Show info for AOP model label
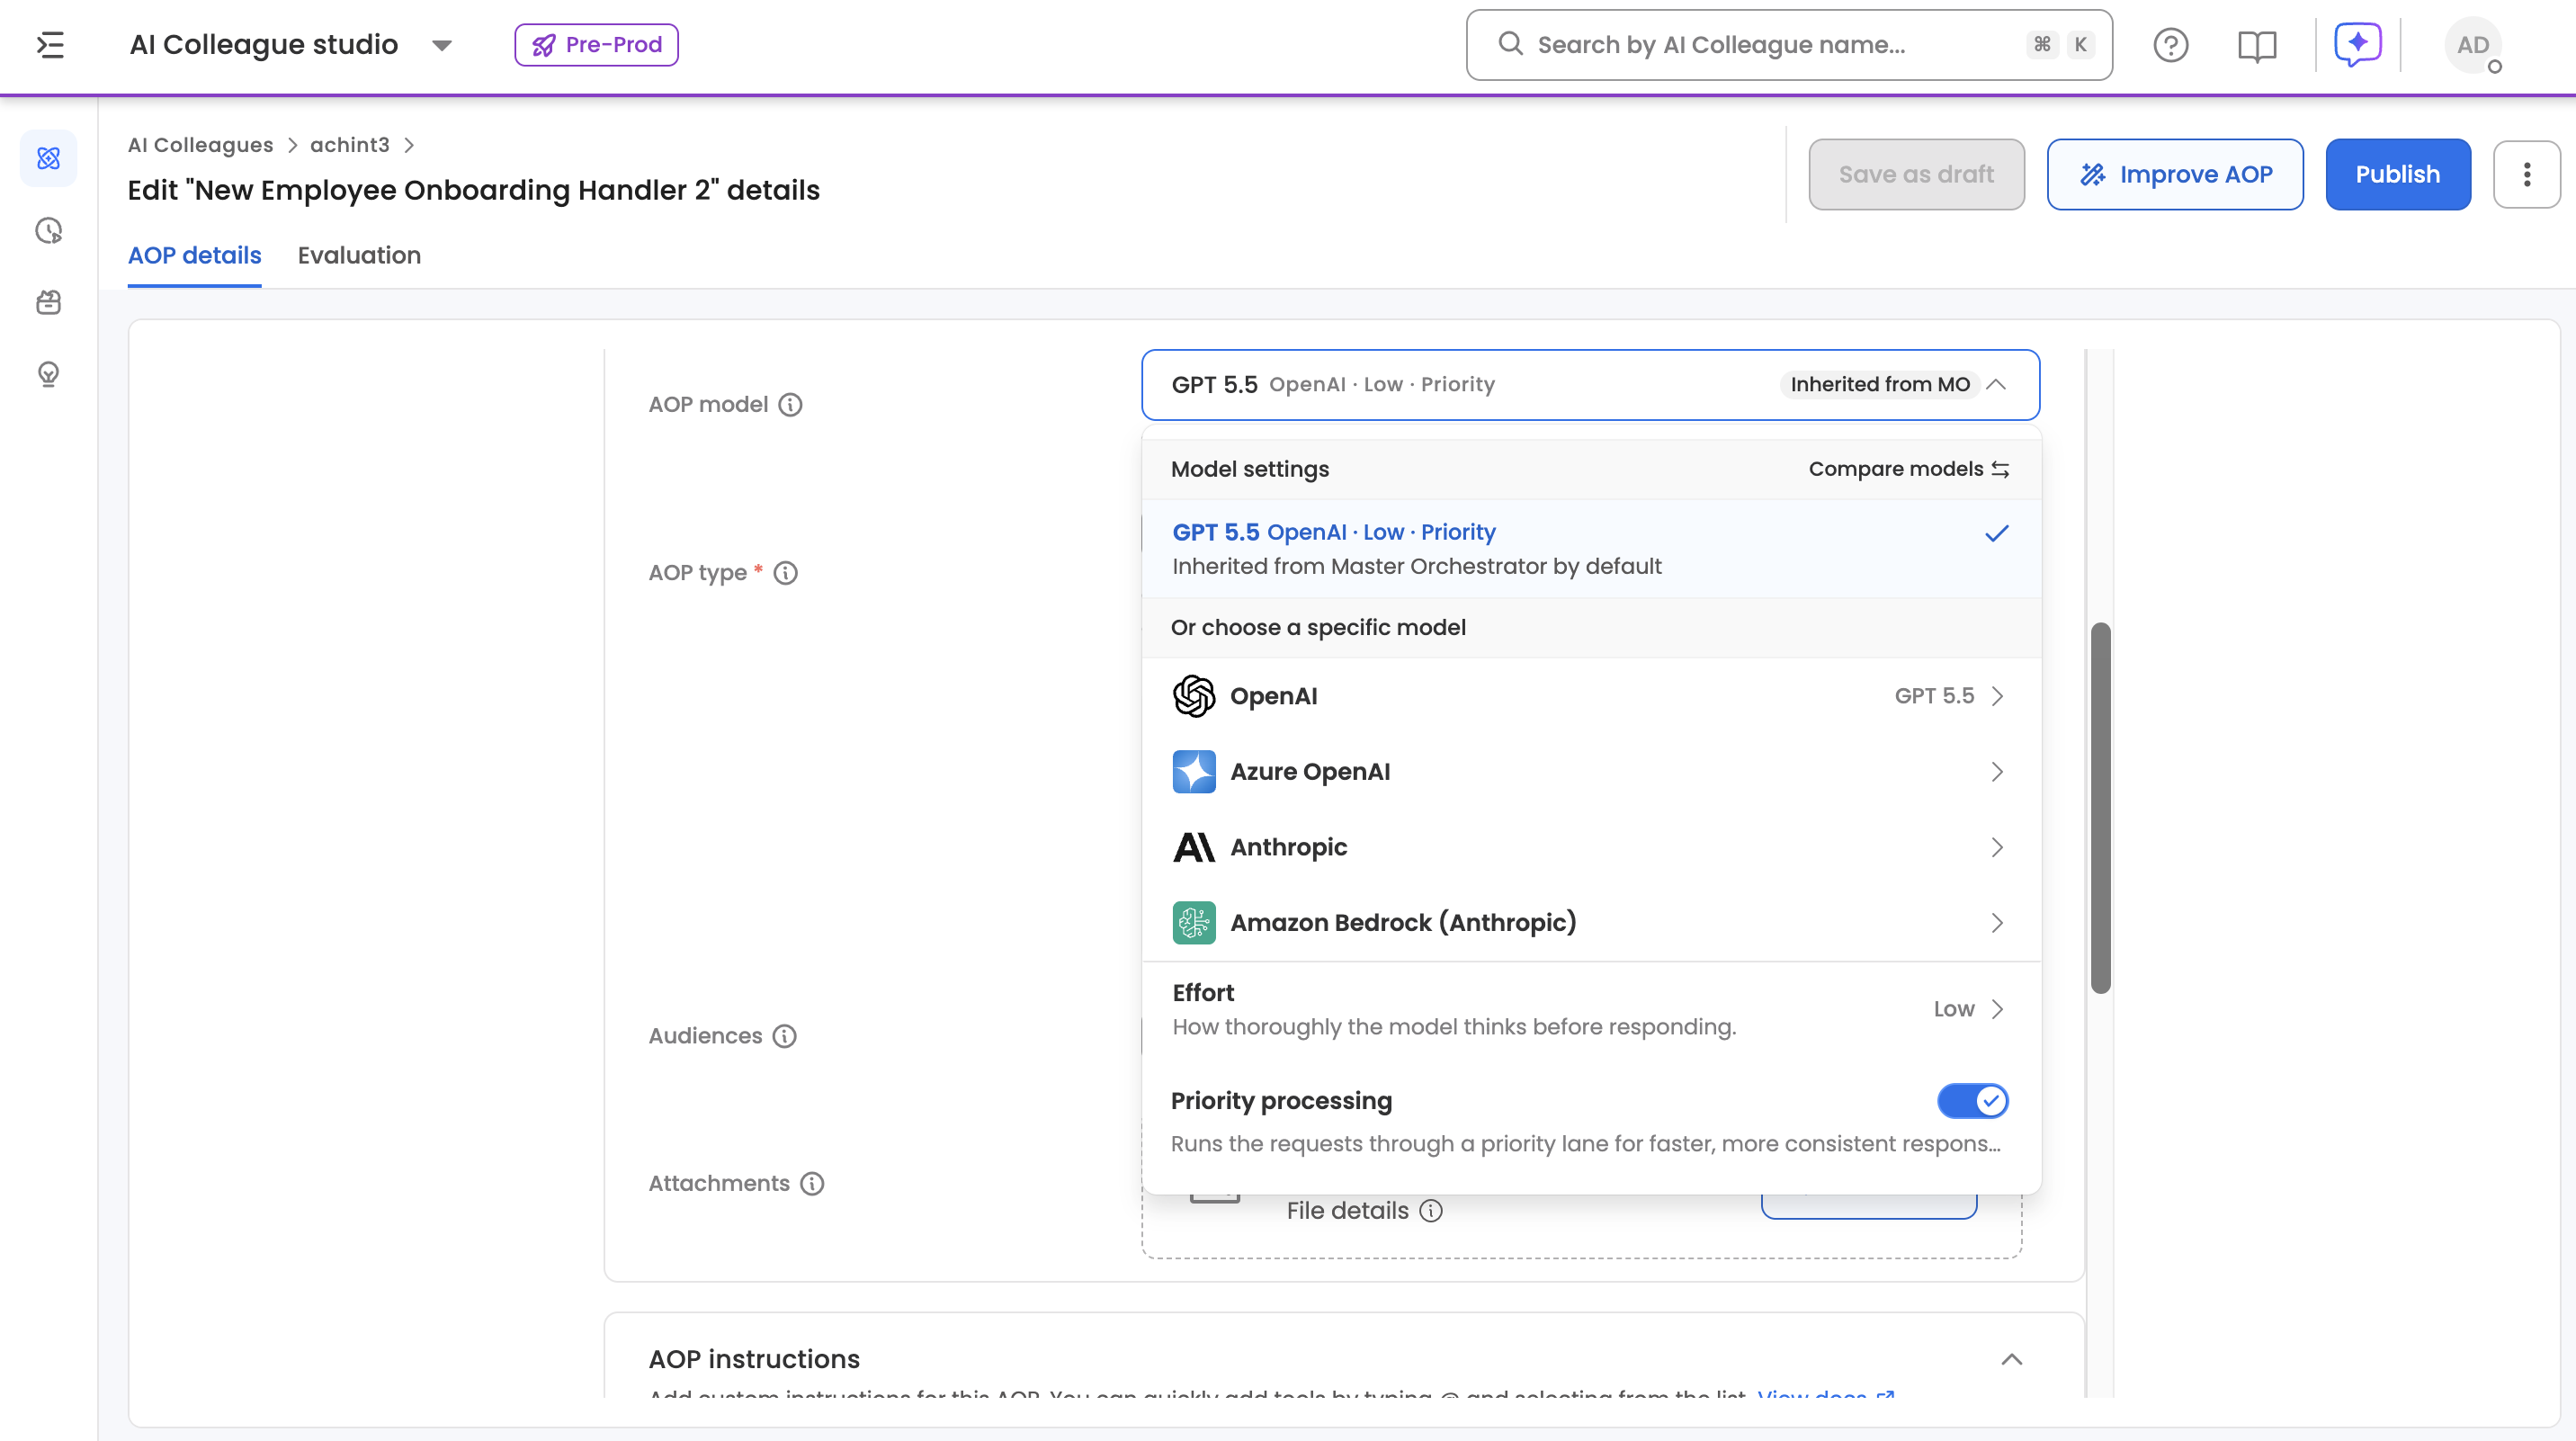Viewport: 2576px width, 1441px height. (790, 405)
